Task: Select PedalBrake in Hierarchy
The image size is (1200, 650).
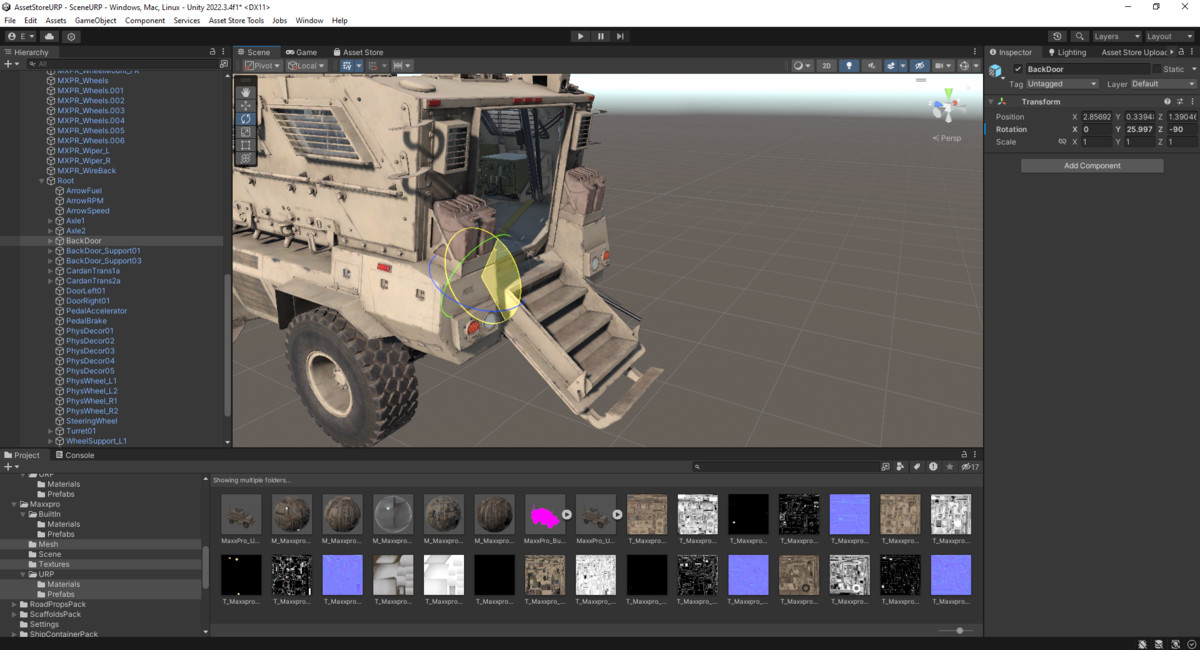Action: (84, 321)
